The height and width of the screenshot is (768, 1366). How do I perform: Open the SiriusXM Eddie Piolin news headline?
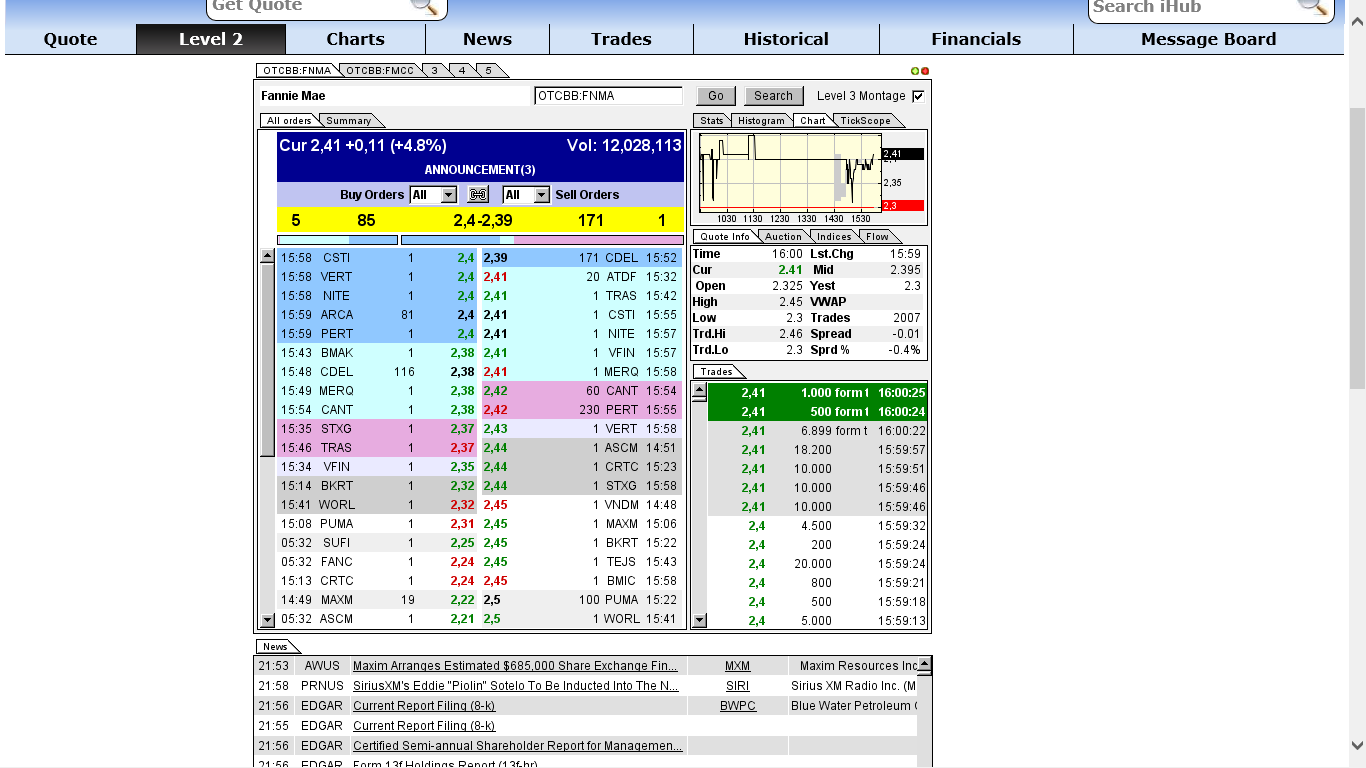click(x=516, y=686)
